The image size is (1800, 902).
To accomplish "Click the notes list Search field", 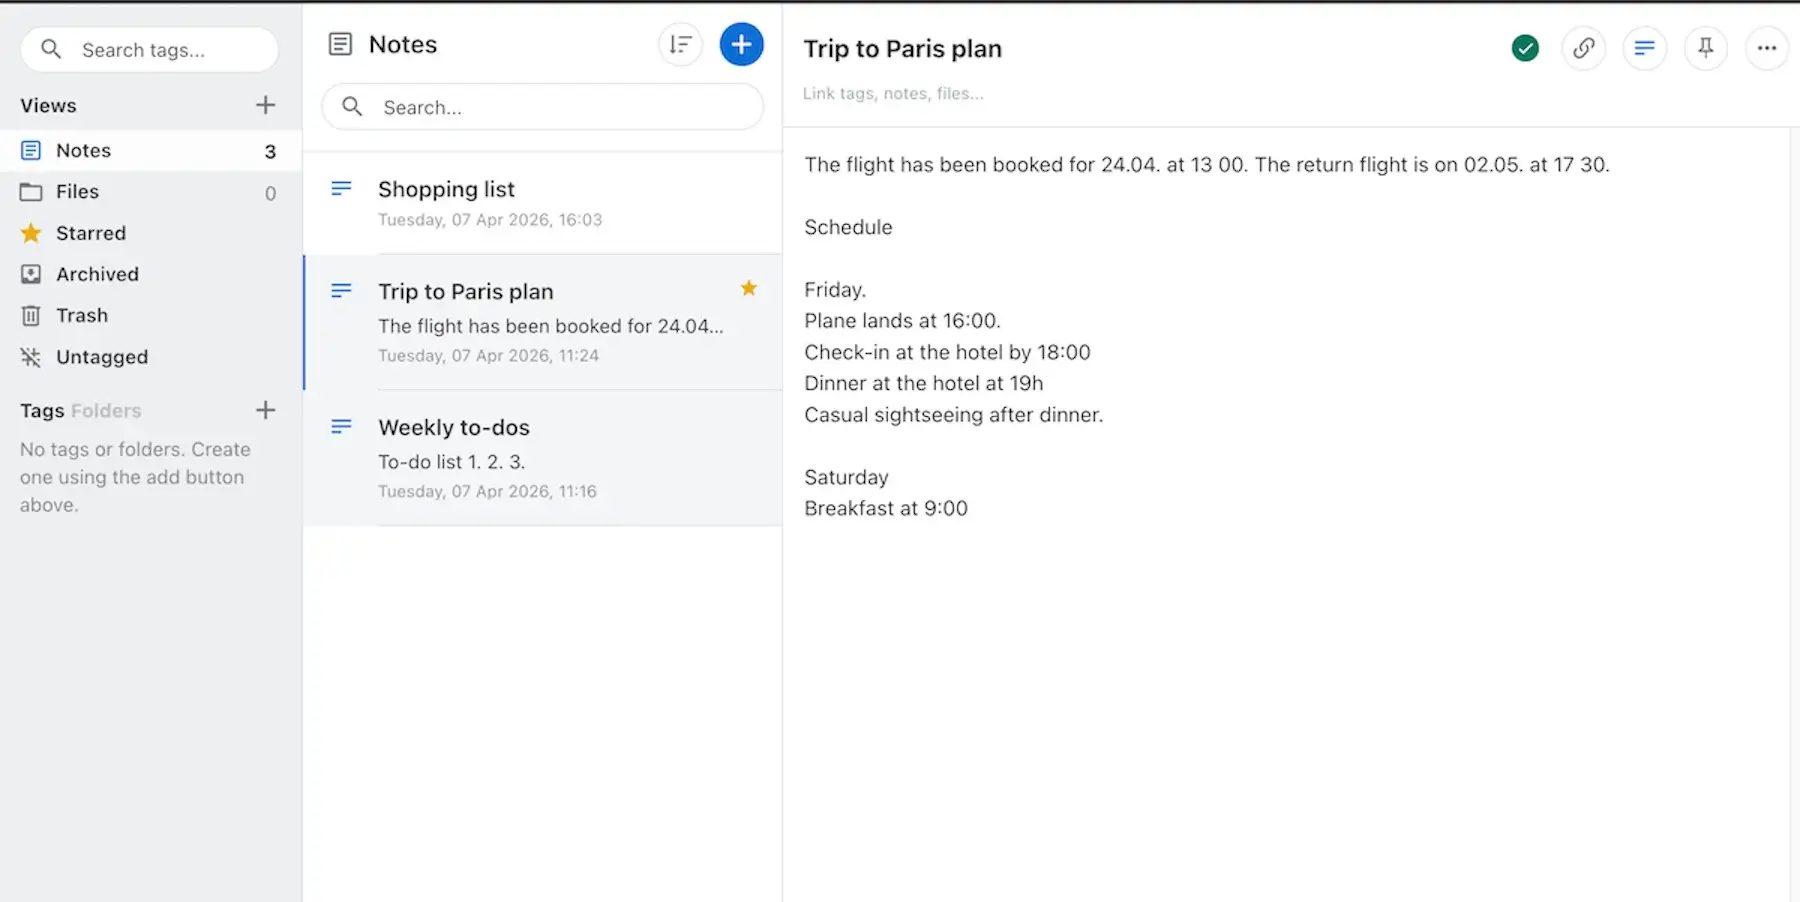I will tap(541, 107).
